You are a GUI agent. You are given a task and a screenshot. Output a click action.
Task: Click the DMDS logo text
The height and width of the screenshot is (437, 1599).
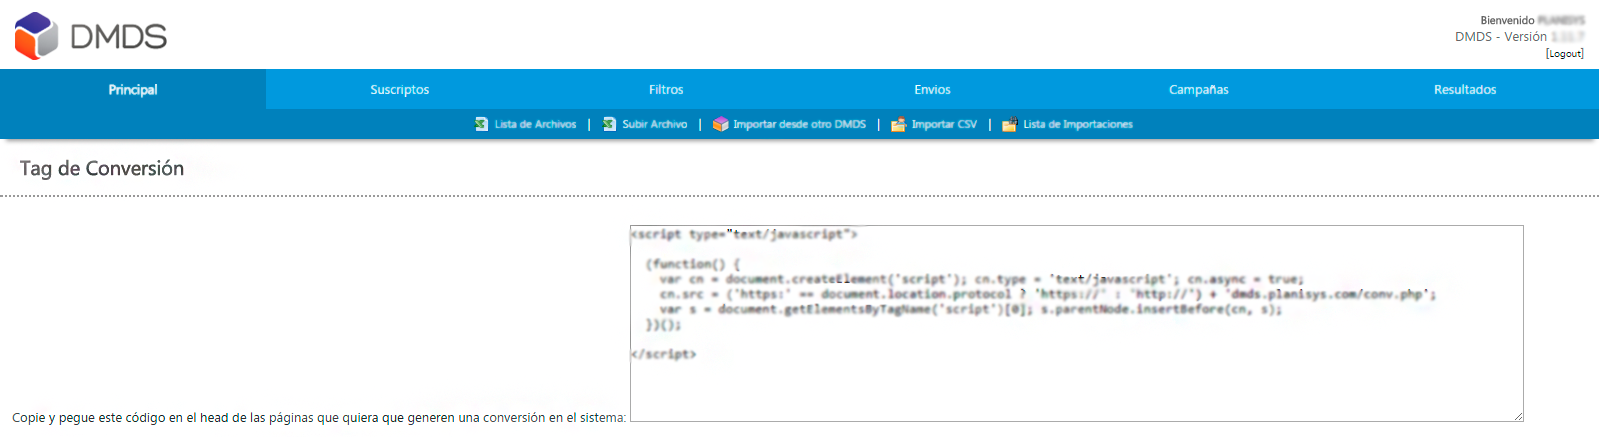[x=118, y=37]
